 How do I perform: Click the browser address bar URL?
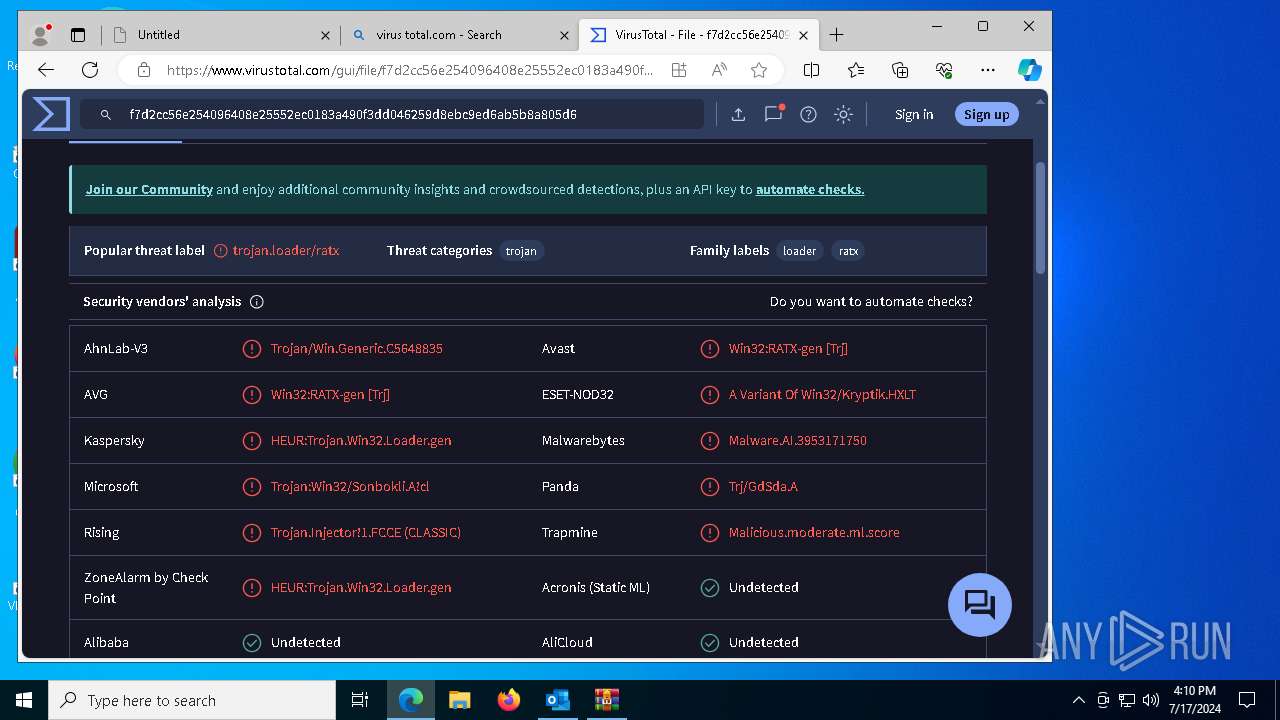[410, 70]
